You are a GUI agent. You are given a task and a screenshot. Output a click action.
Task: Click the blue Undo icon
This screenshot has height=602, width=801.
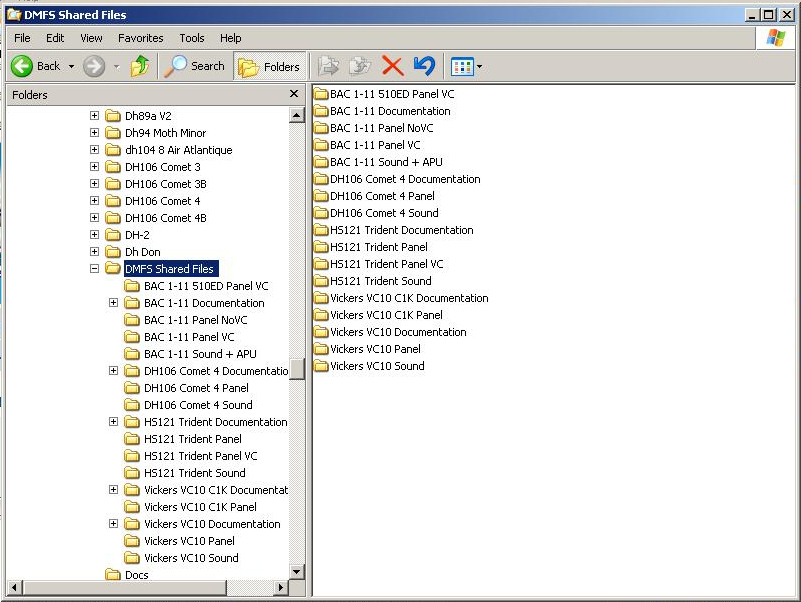(x=425, y=66)
